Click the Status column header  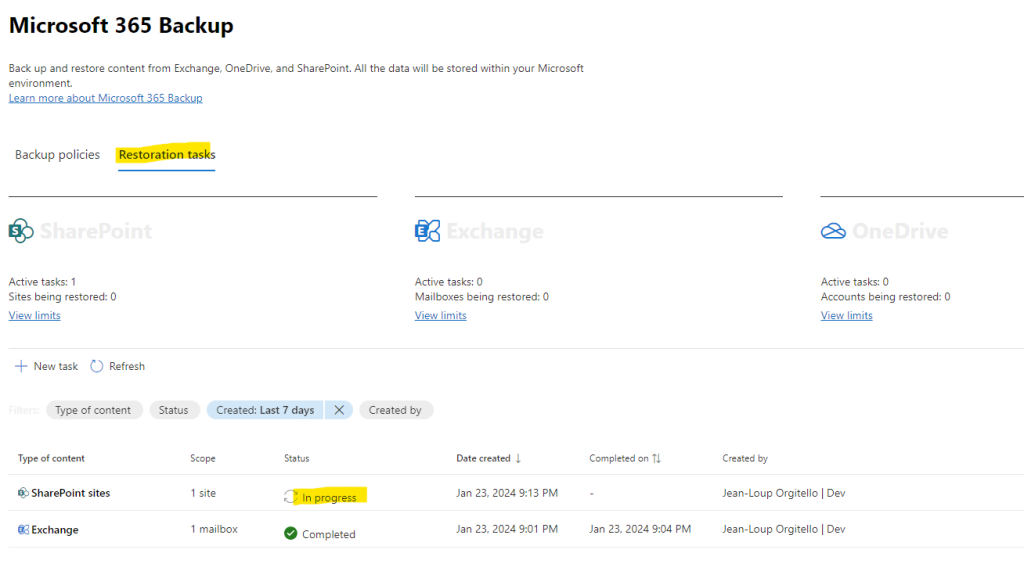click(296, 458)
